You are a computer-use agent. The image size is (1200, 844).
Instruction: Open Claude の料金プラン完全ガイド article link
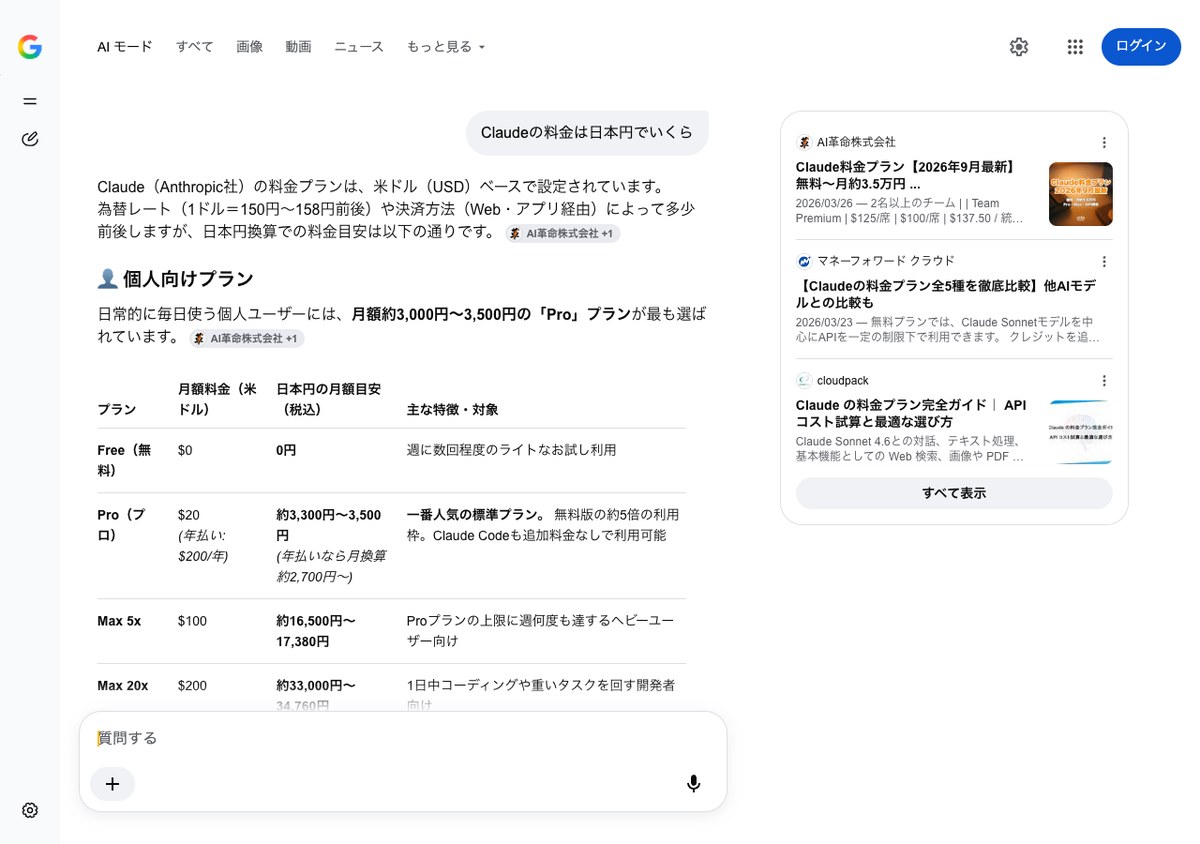click(911, 413)
